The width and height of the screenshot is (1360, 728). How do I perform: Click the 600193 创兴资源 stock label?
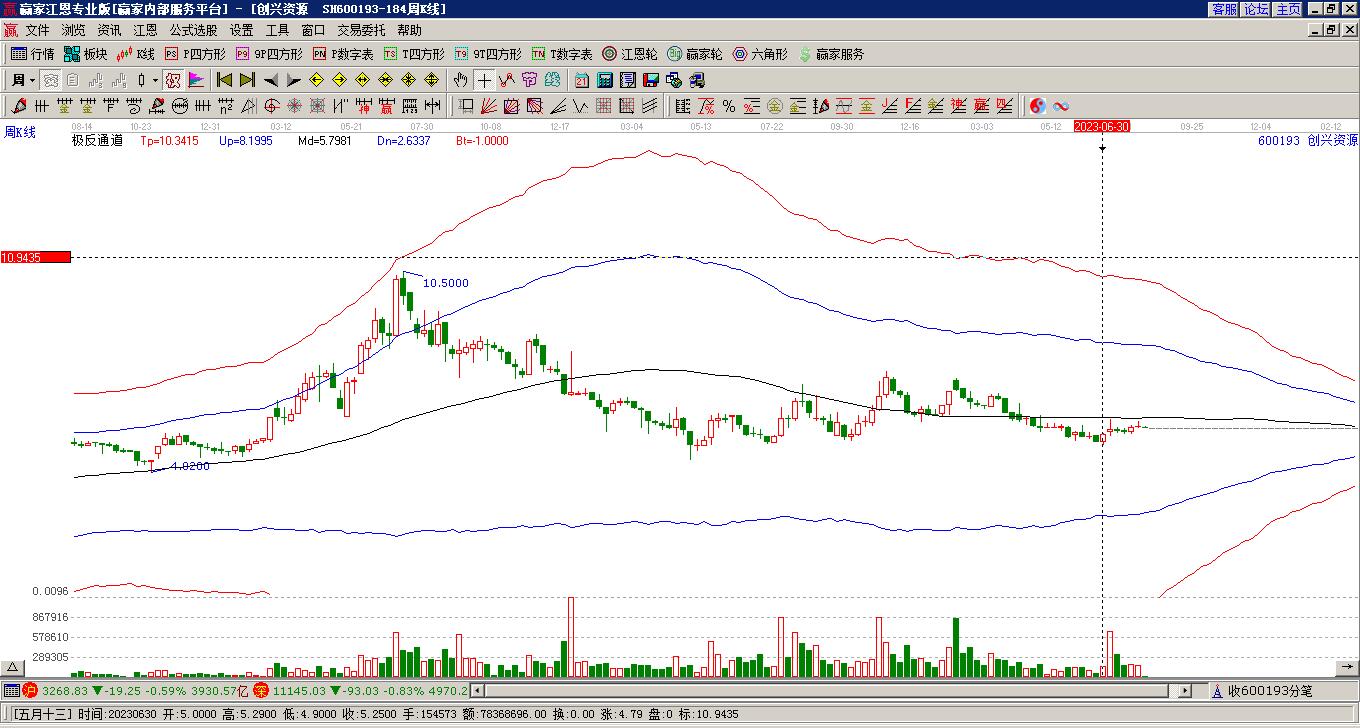1308,141
